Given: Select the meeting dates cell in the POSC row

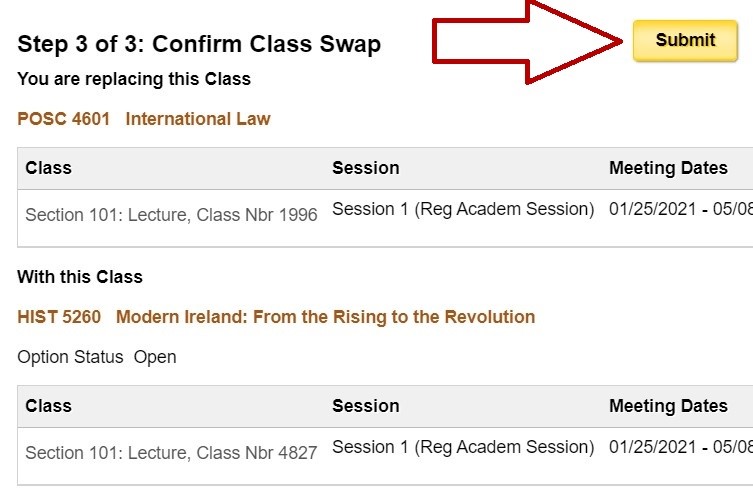Looking at the screenshot, I should point(680,209).
